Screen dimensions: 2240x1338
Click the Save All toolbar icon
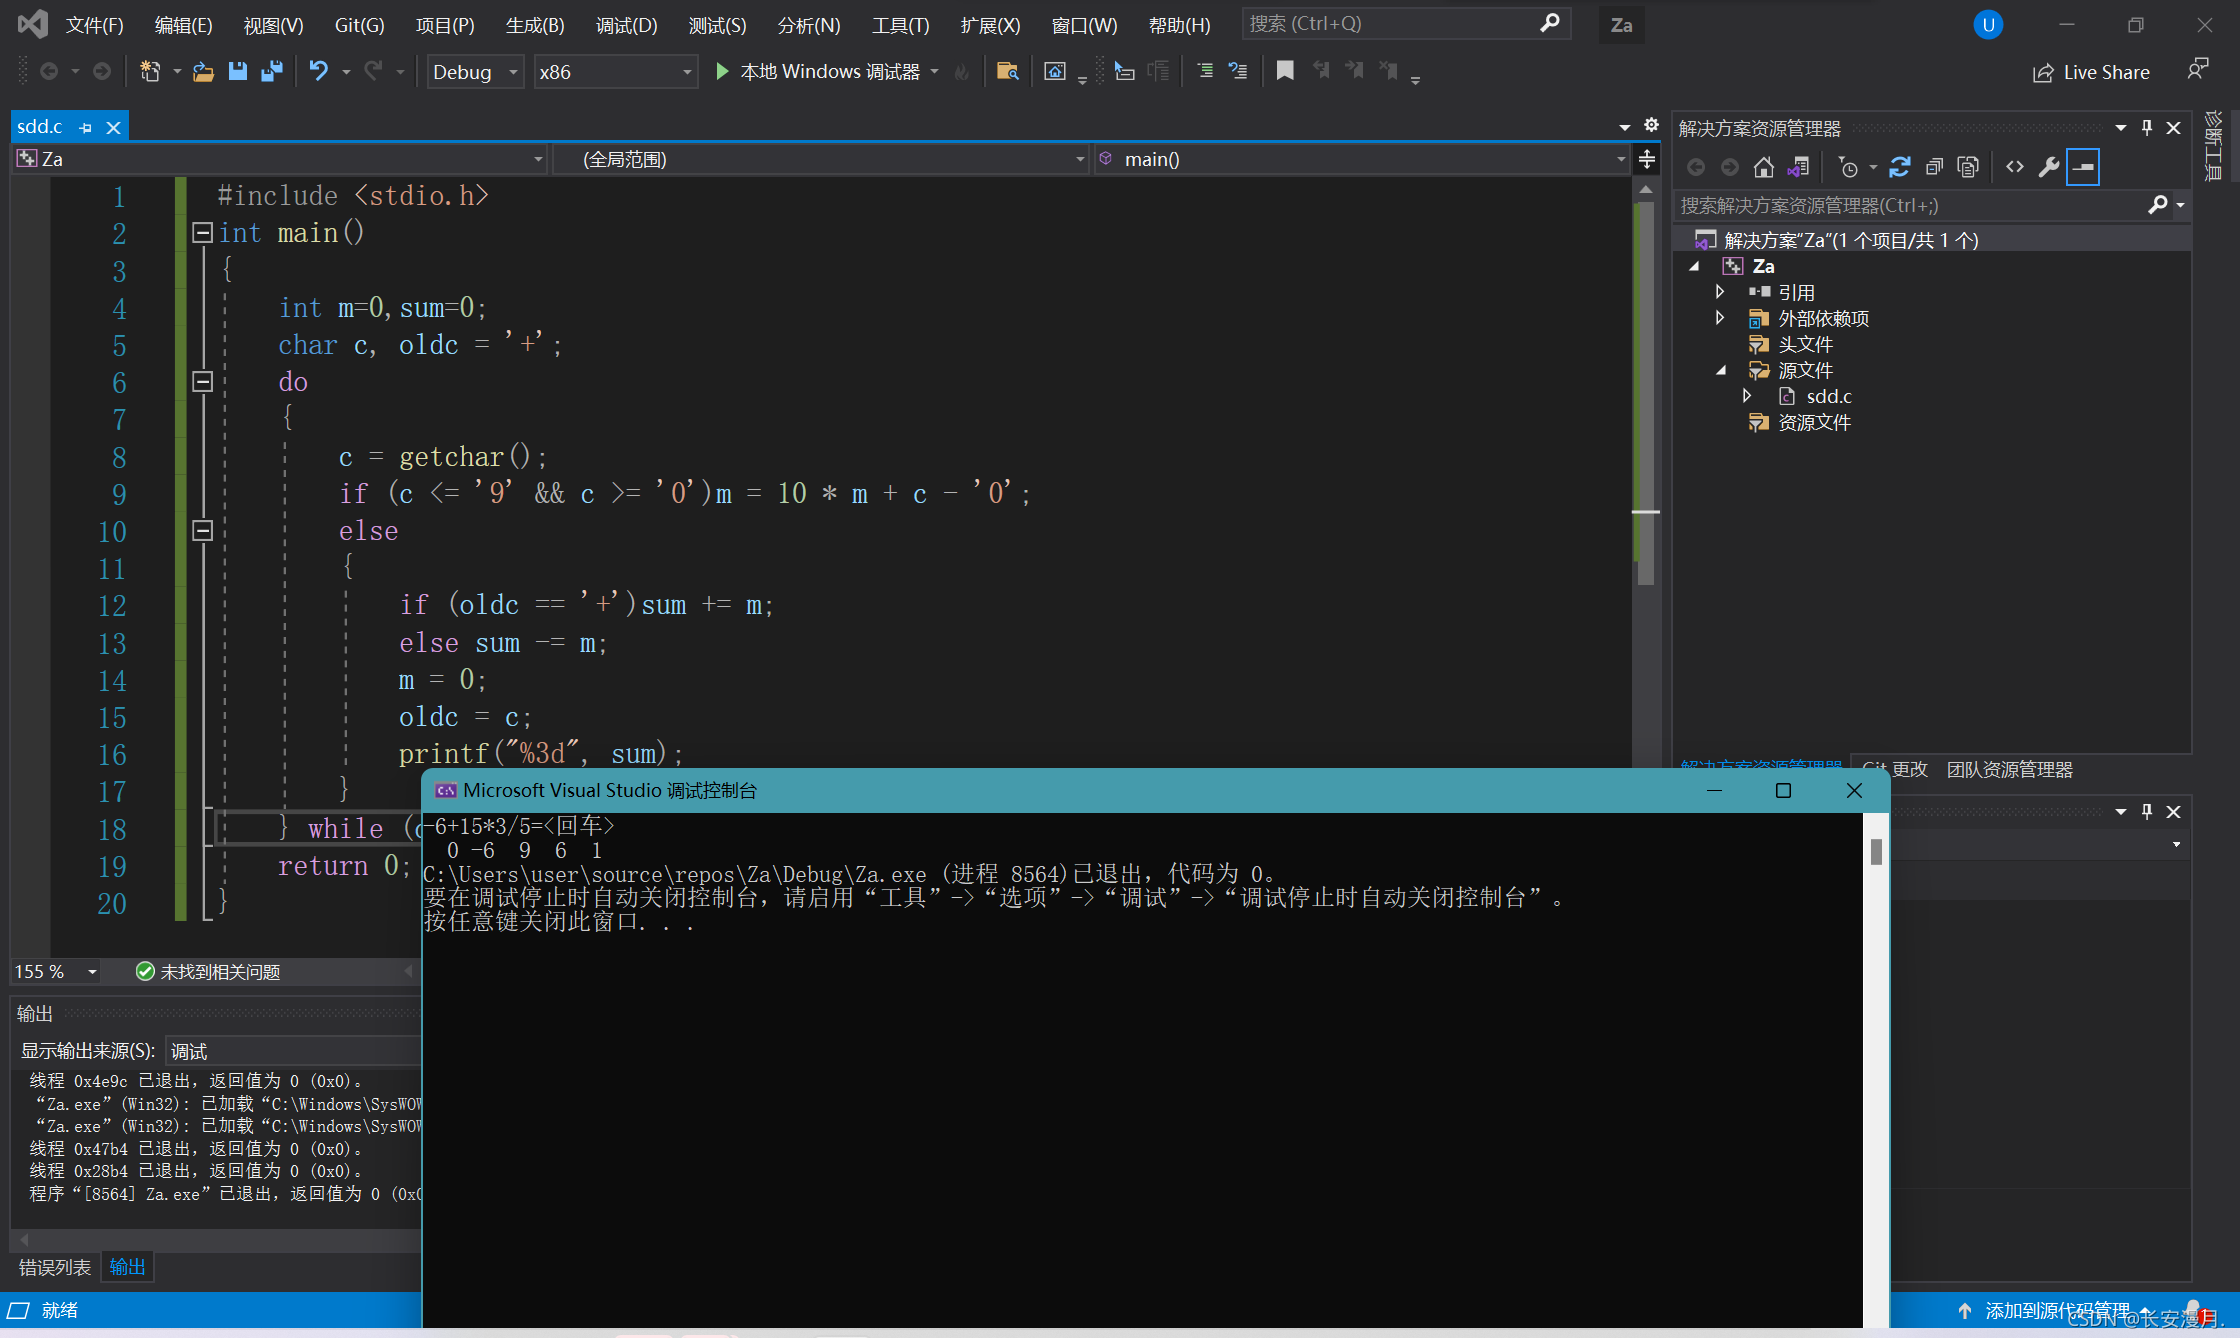tap(271, 71)
